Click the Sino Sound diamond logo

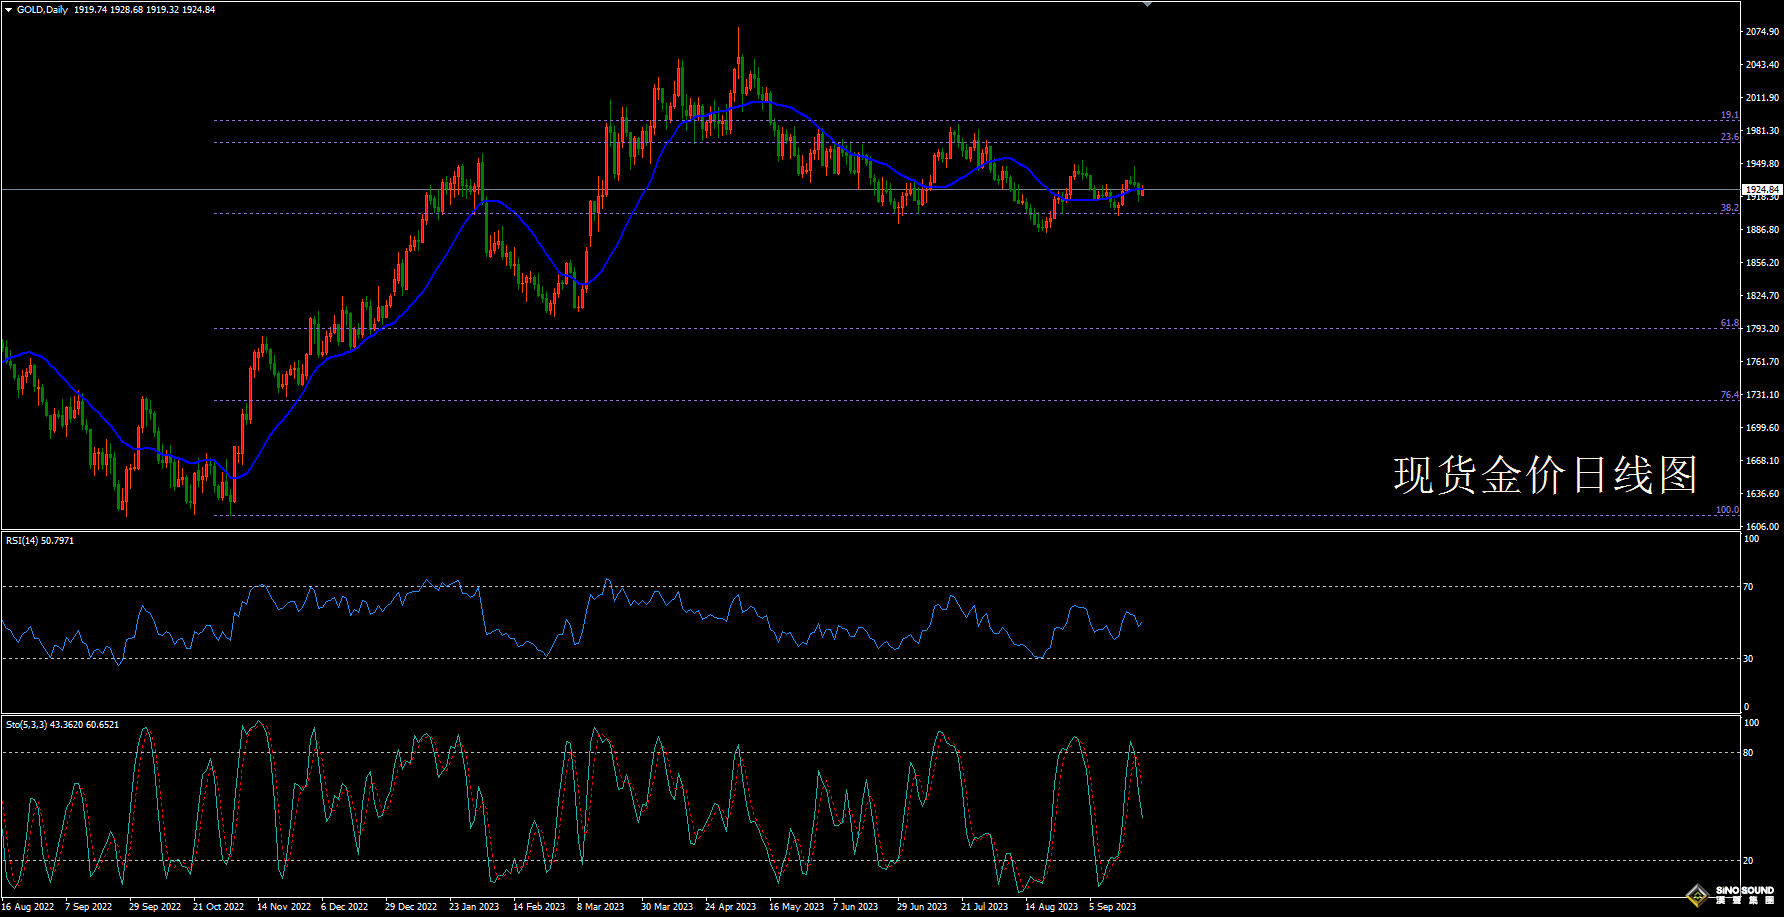pos(1697,894)
